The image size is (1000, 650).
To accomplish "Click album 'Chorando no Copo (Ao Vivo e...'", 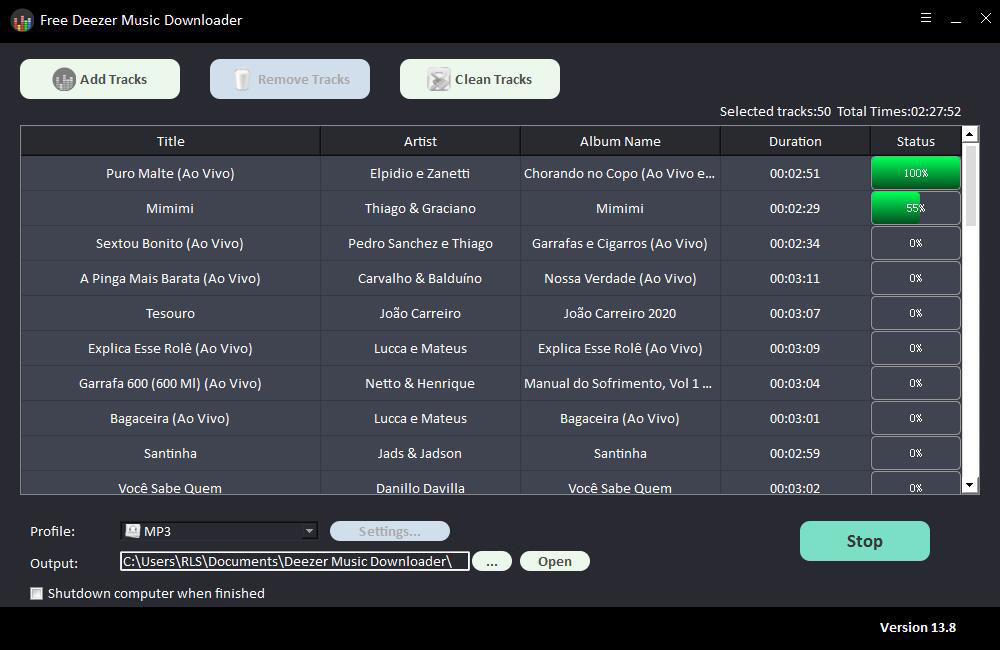I will (x=619, y=174).
